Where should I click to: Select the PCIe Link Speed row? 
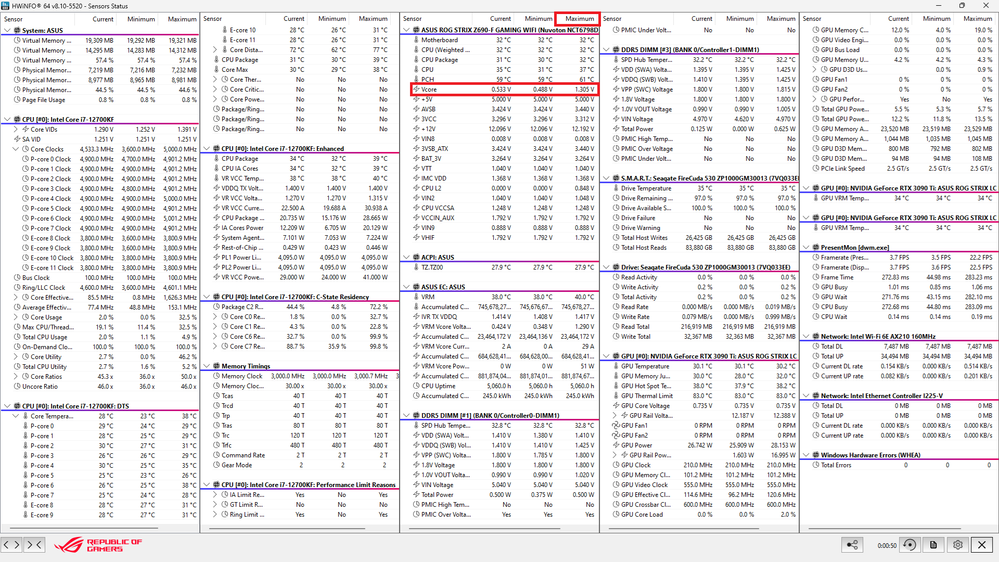pyautogui.click(x=900, y=169)
